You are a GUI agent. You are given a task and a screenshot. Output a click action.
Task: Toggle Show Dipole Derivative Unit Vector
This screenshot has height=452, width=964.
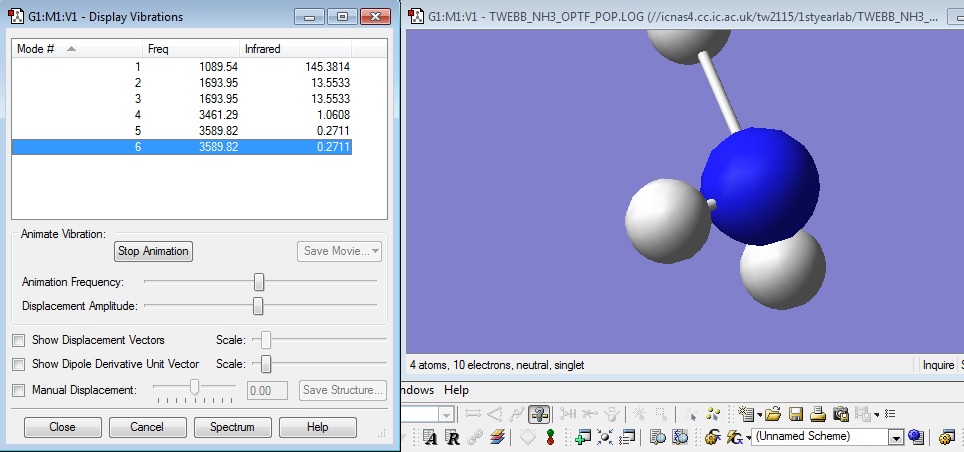(19, 364)
